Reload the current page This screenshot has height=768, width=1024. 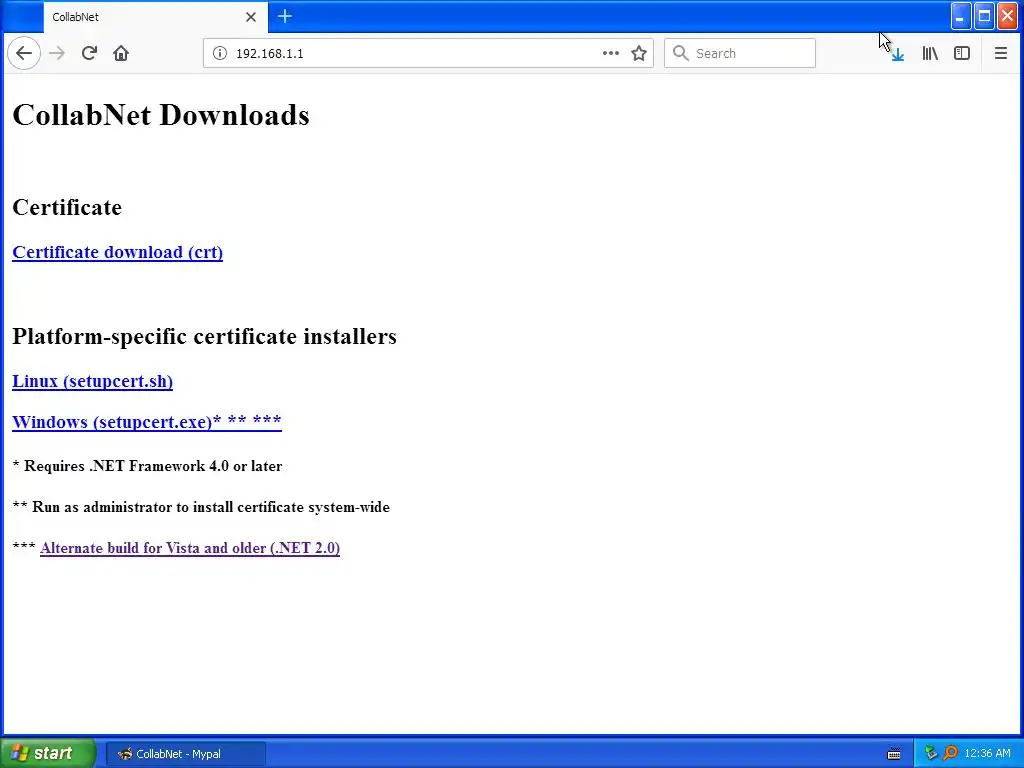89,53
